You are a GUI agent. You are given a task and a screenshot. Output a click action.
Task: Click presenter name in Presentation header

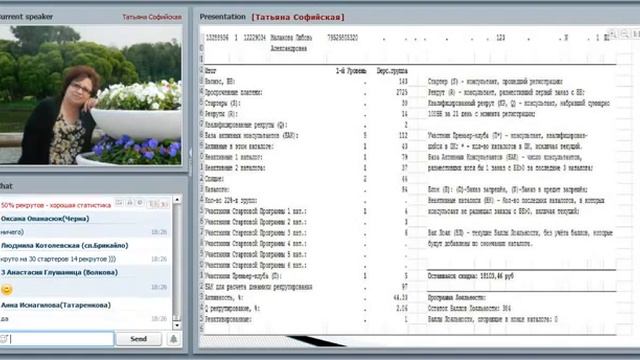(x=298, y=17)
